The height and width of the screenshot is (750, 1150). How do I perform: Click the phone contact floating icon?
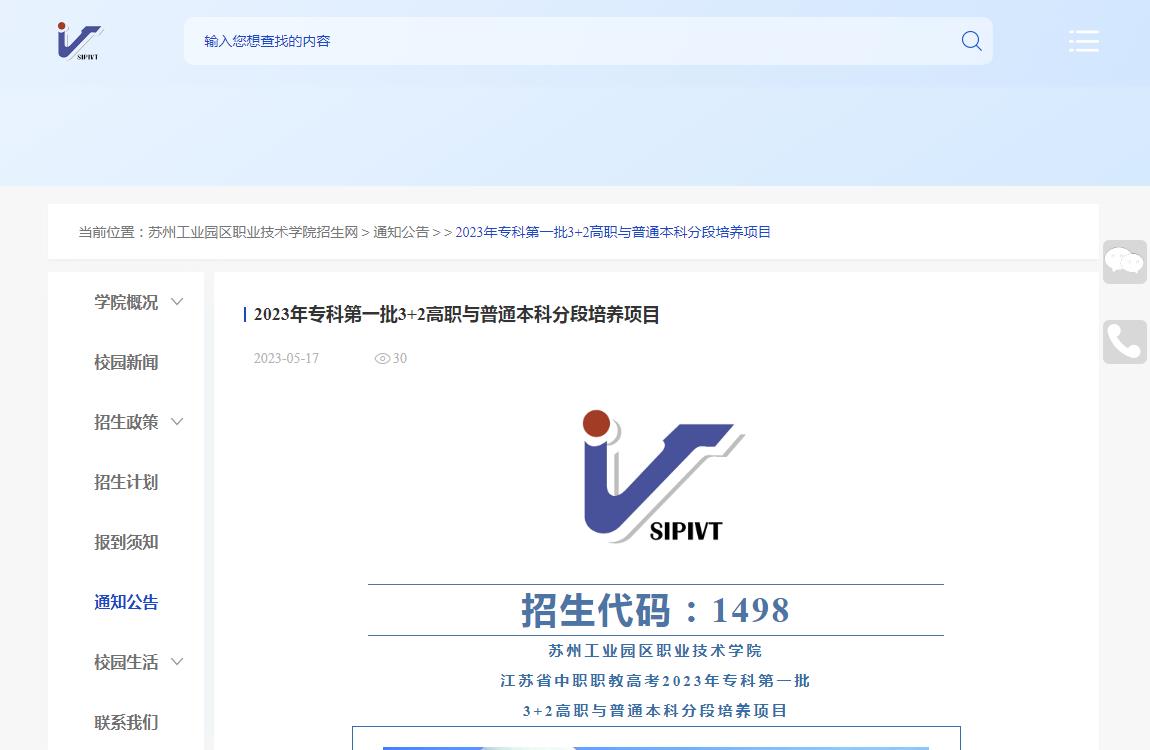[1124, 342]
